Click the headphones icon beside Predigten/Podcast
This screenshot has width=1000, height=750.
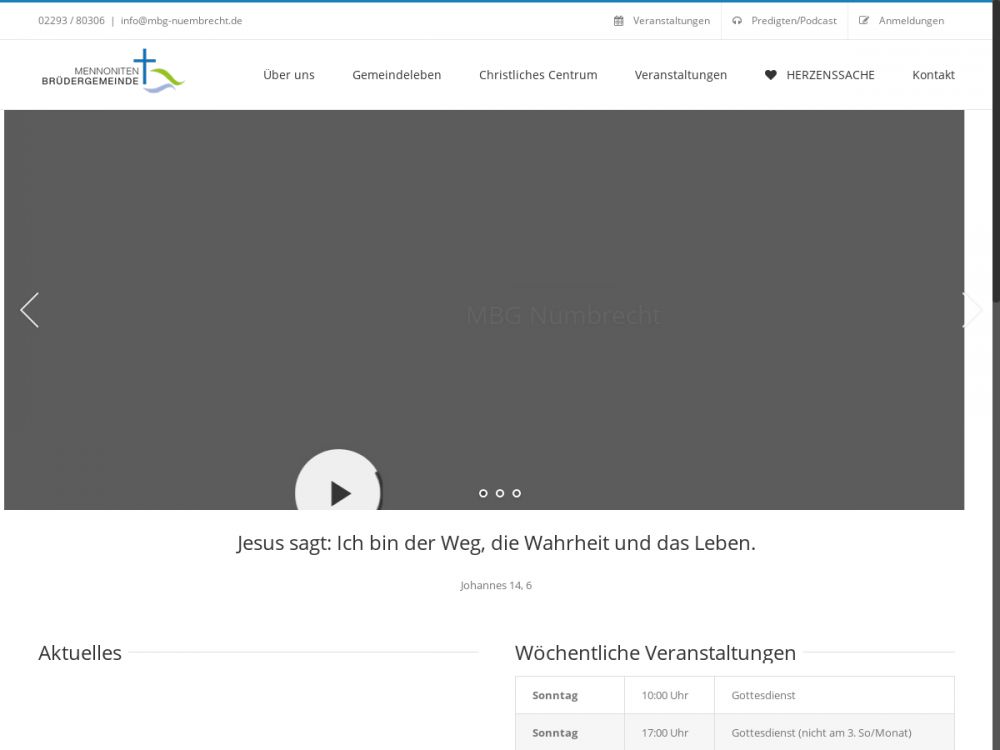coord(737,21)
